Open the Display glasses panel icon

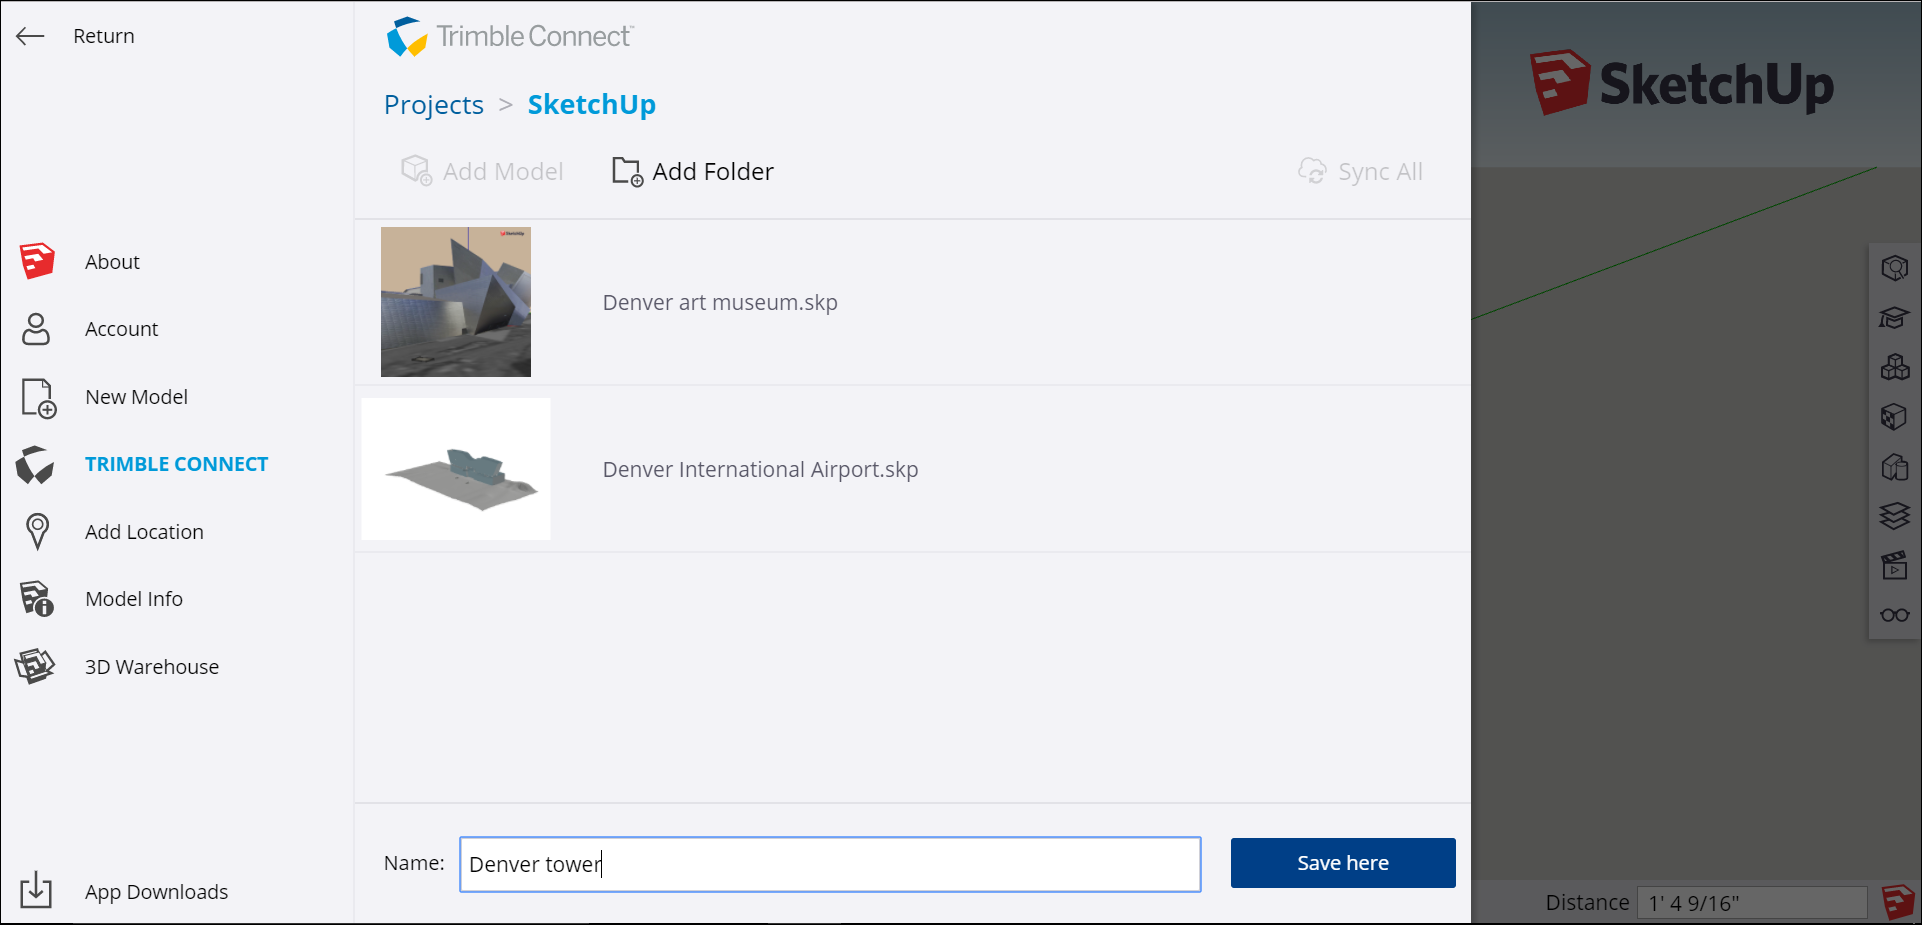[x=1894, y=615]
